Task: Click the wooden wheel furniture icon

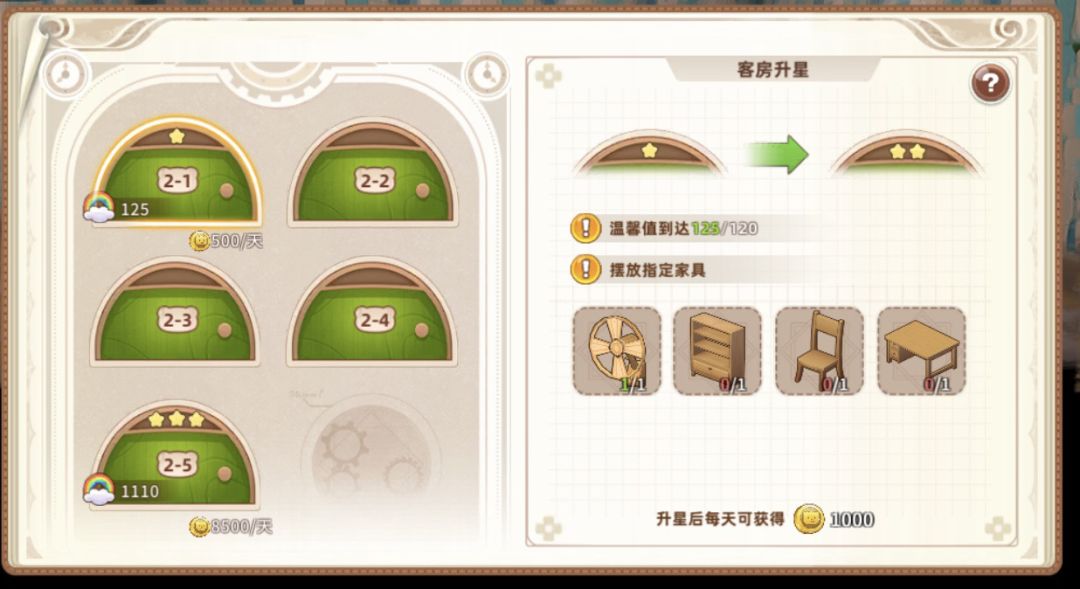Action: (x=616, y=351)
